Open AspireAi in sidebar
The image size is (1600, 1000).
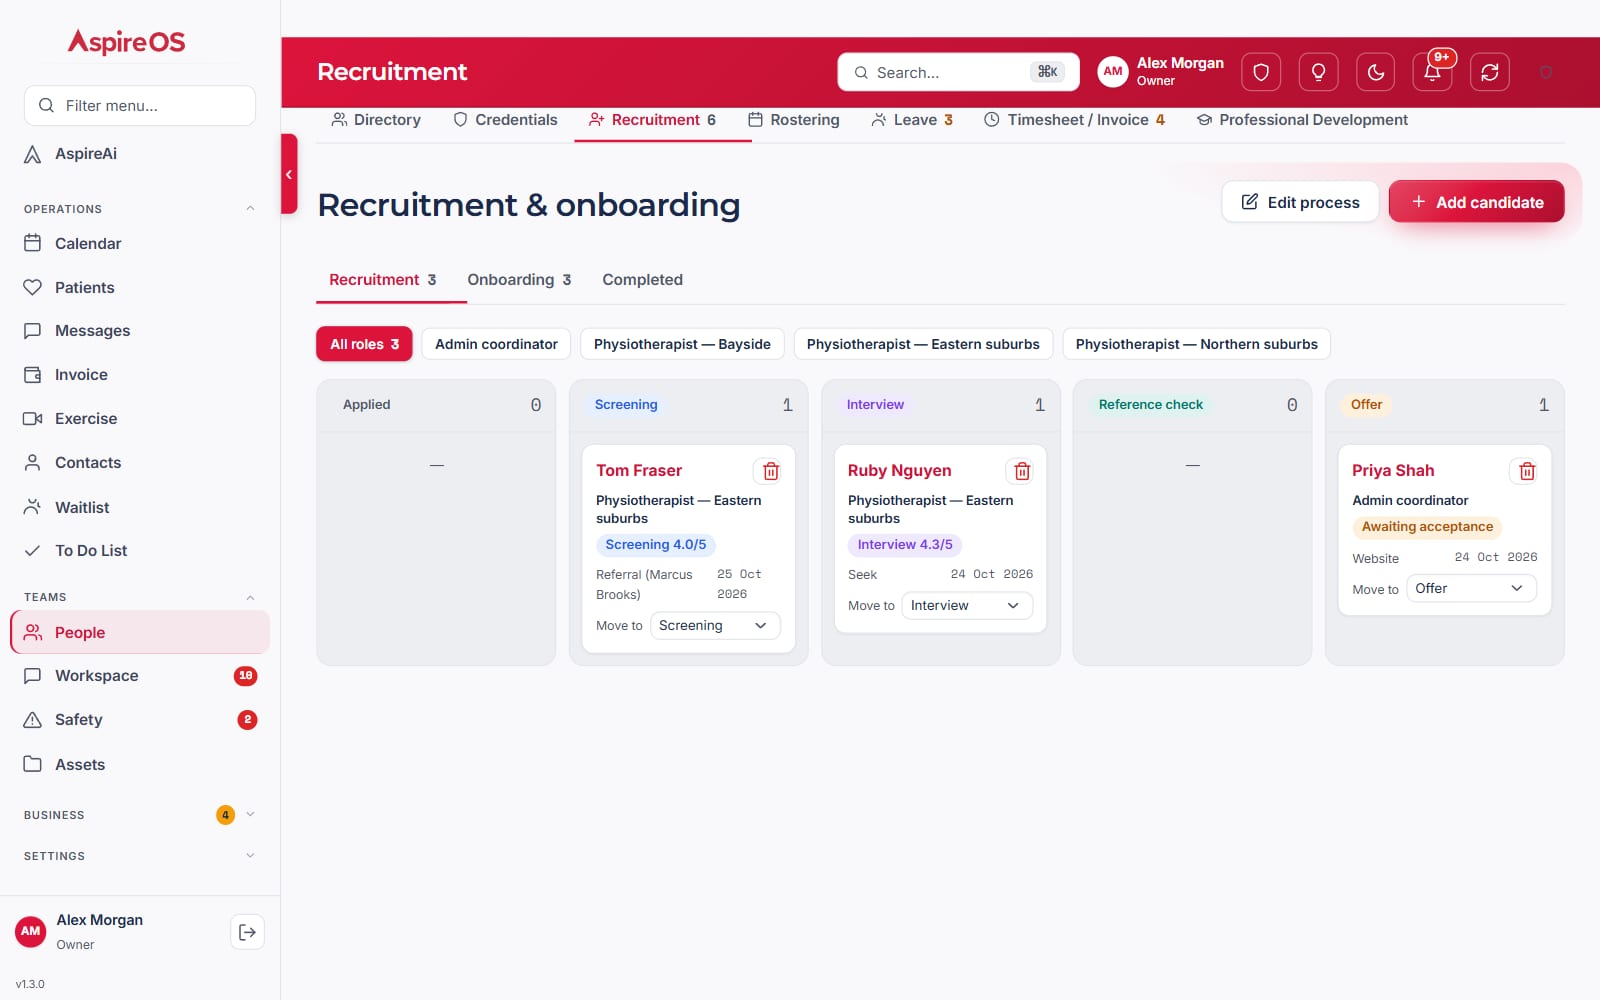[140, 154]
